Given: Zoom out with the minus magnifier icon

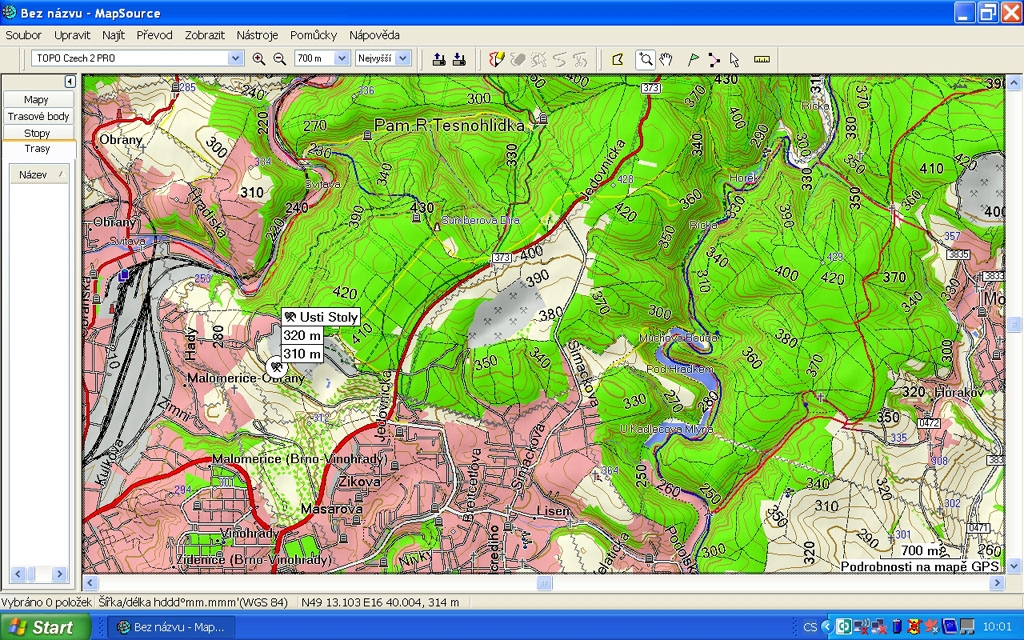Looking at the screenshot, I should [x=280, y=59].
